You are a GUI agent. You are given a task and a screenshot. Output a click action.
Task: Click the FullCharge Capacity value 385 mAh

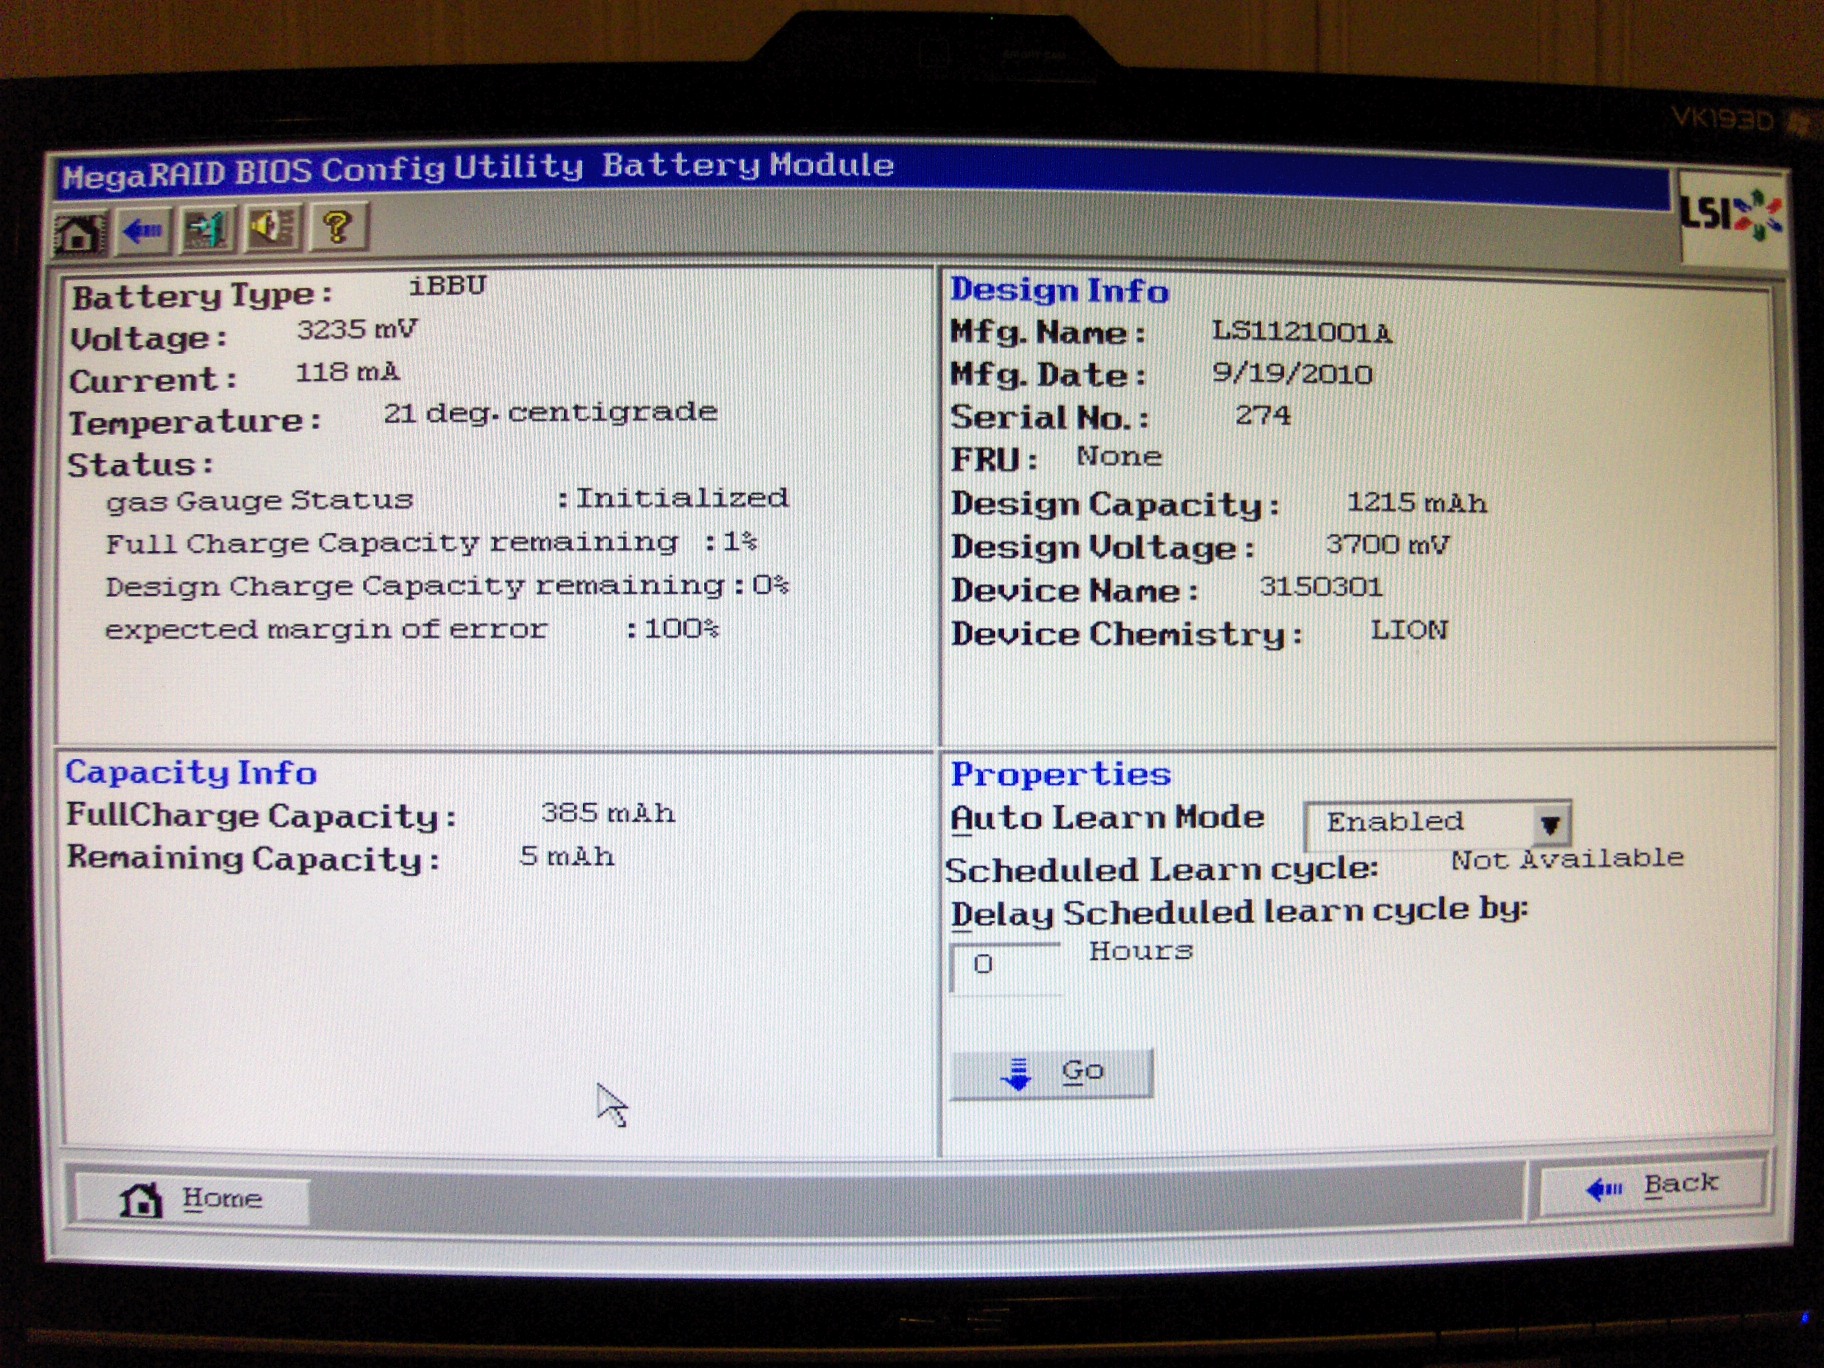tap(608, 813)
